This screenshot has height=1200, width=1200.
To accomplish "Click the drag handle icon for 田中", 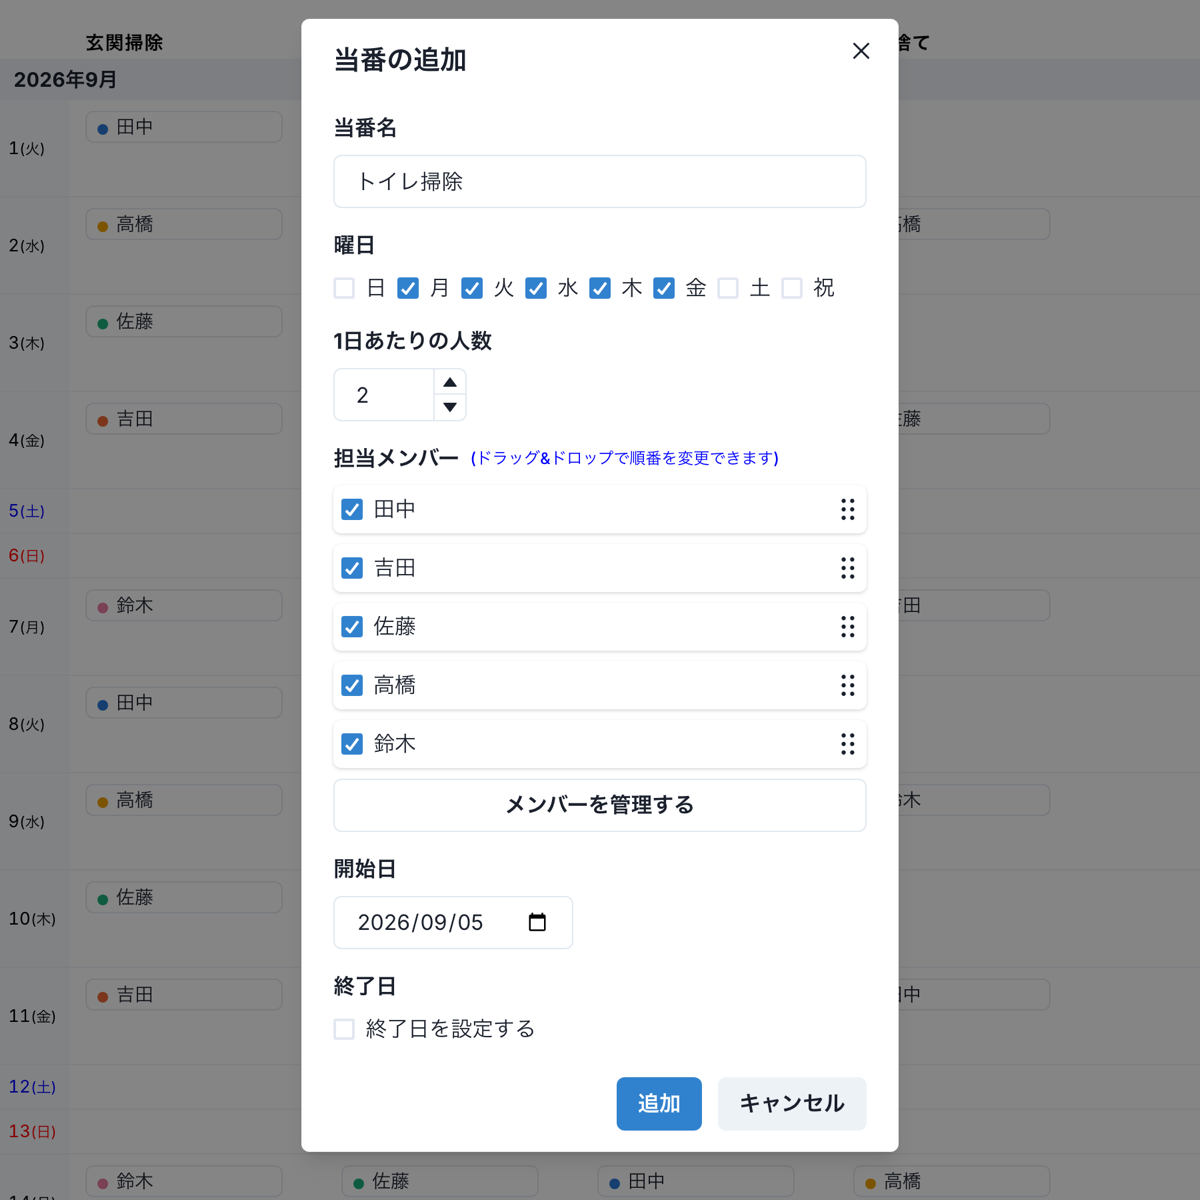I will 848,510.
